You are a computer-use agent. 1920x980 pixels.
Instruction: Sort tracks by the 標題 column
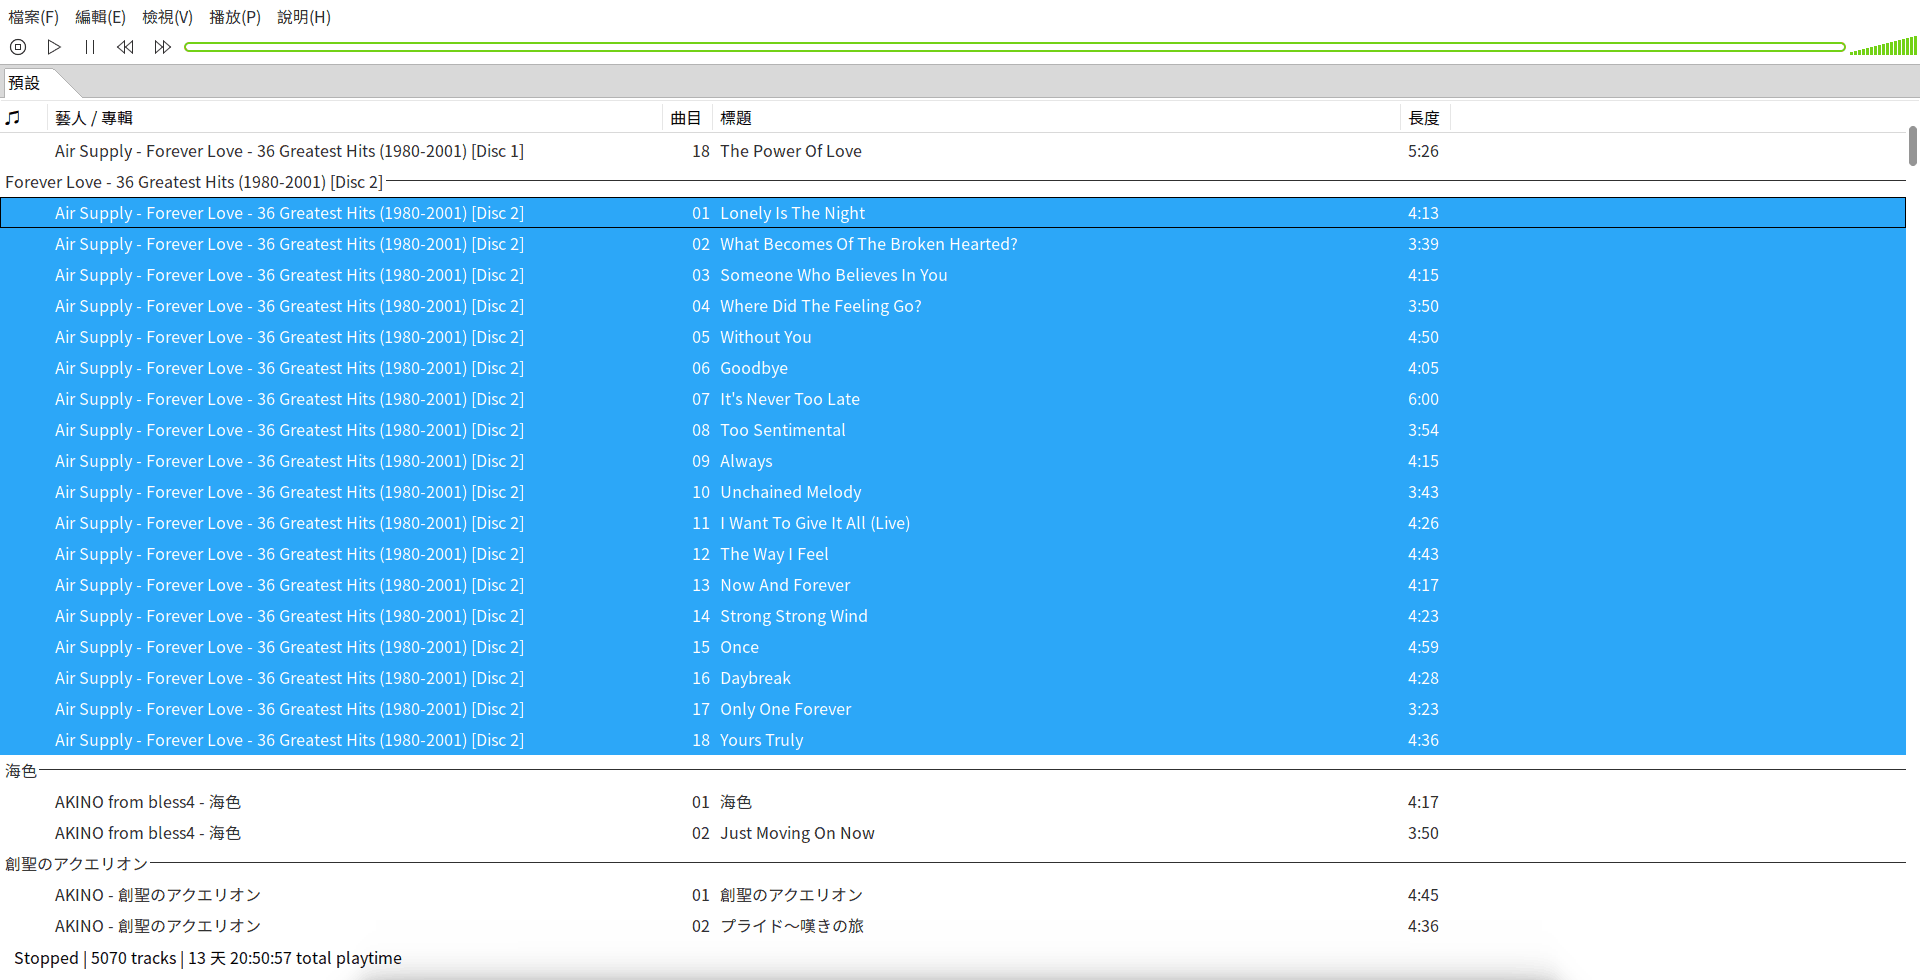coord(737,117)
